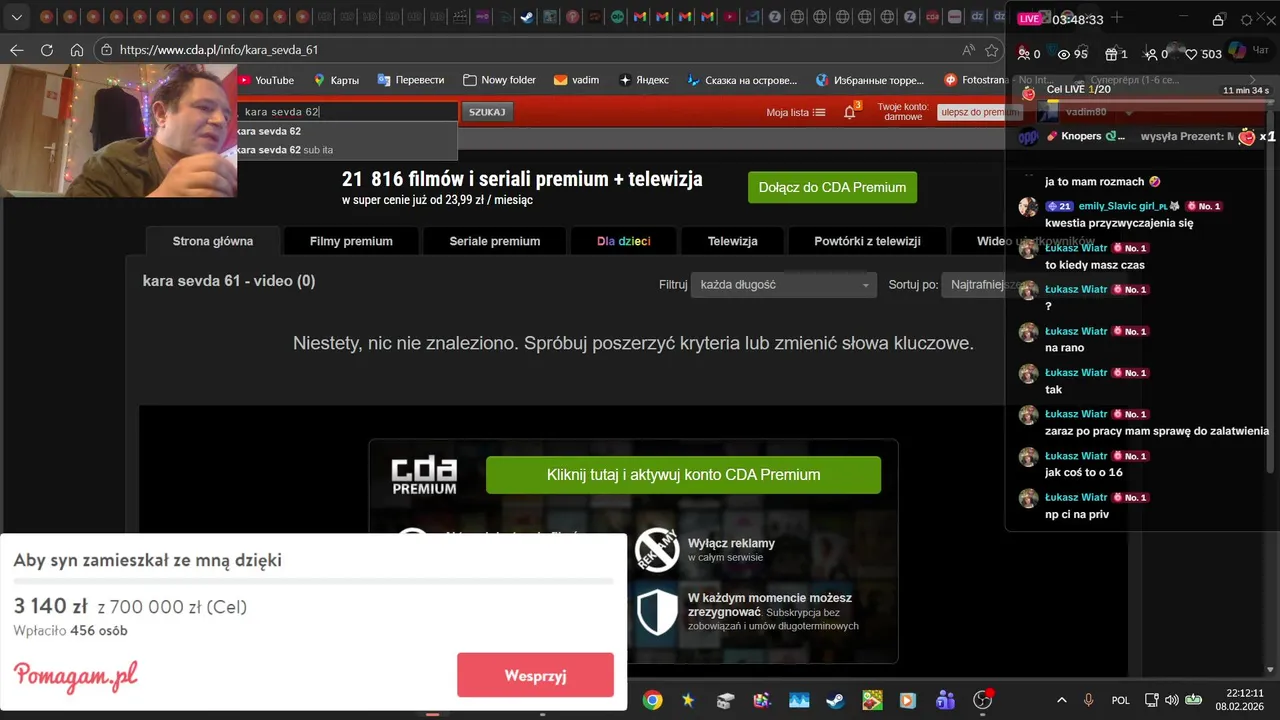The width and height of the screenshot is (1280, 720).
Task: Click 'Kliknij tutaj i aktywuj konto CDA Premium'
Action: click(683, 475)
